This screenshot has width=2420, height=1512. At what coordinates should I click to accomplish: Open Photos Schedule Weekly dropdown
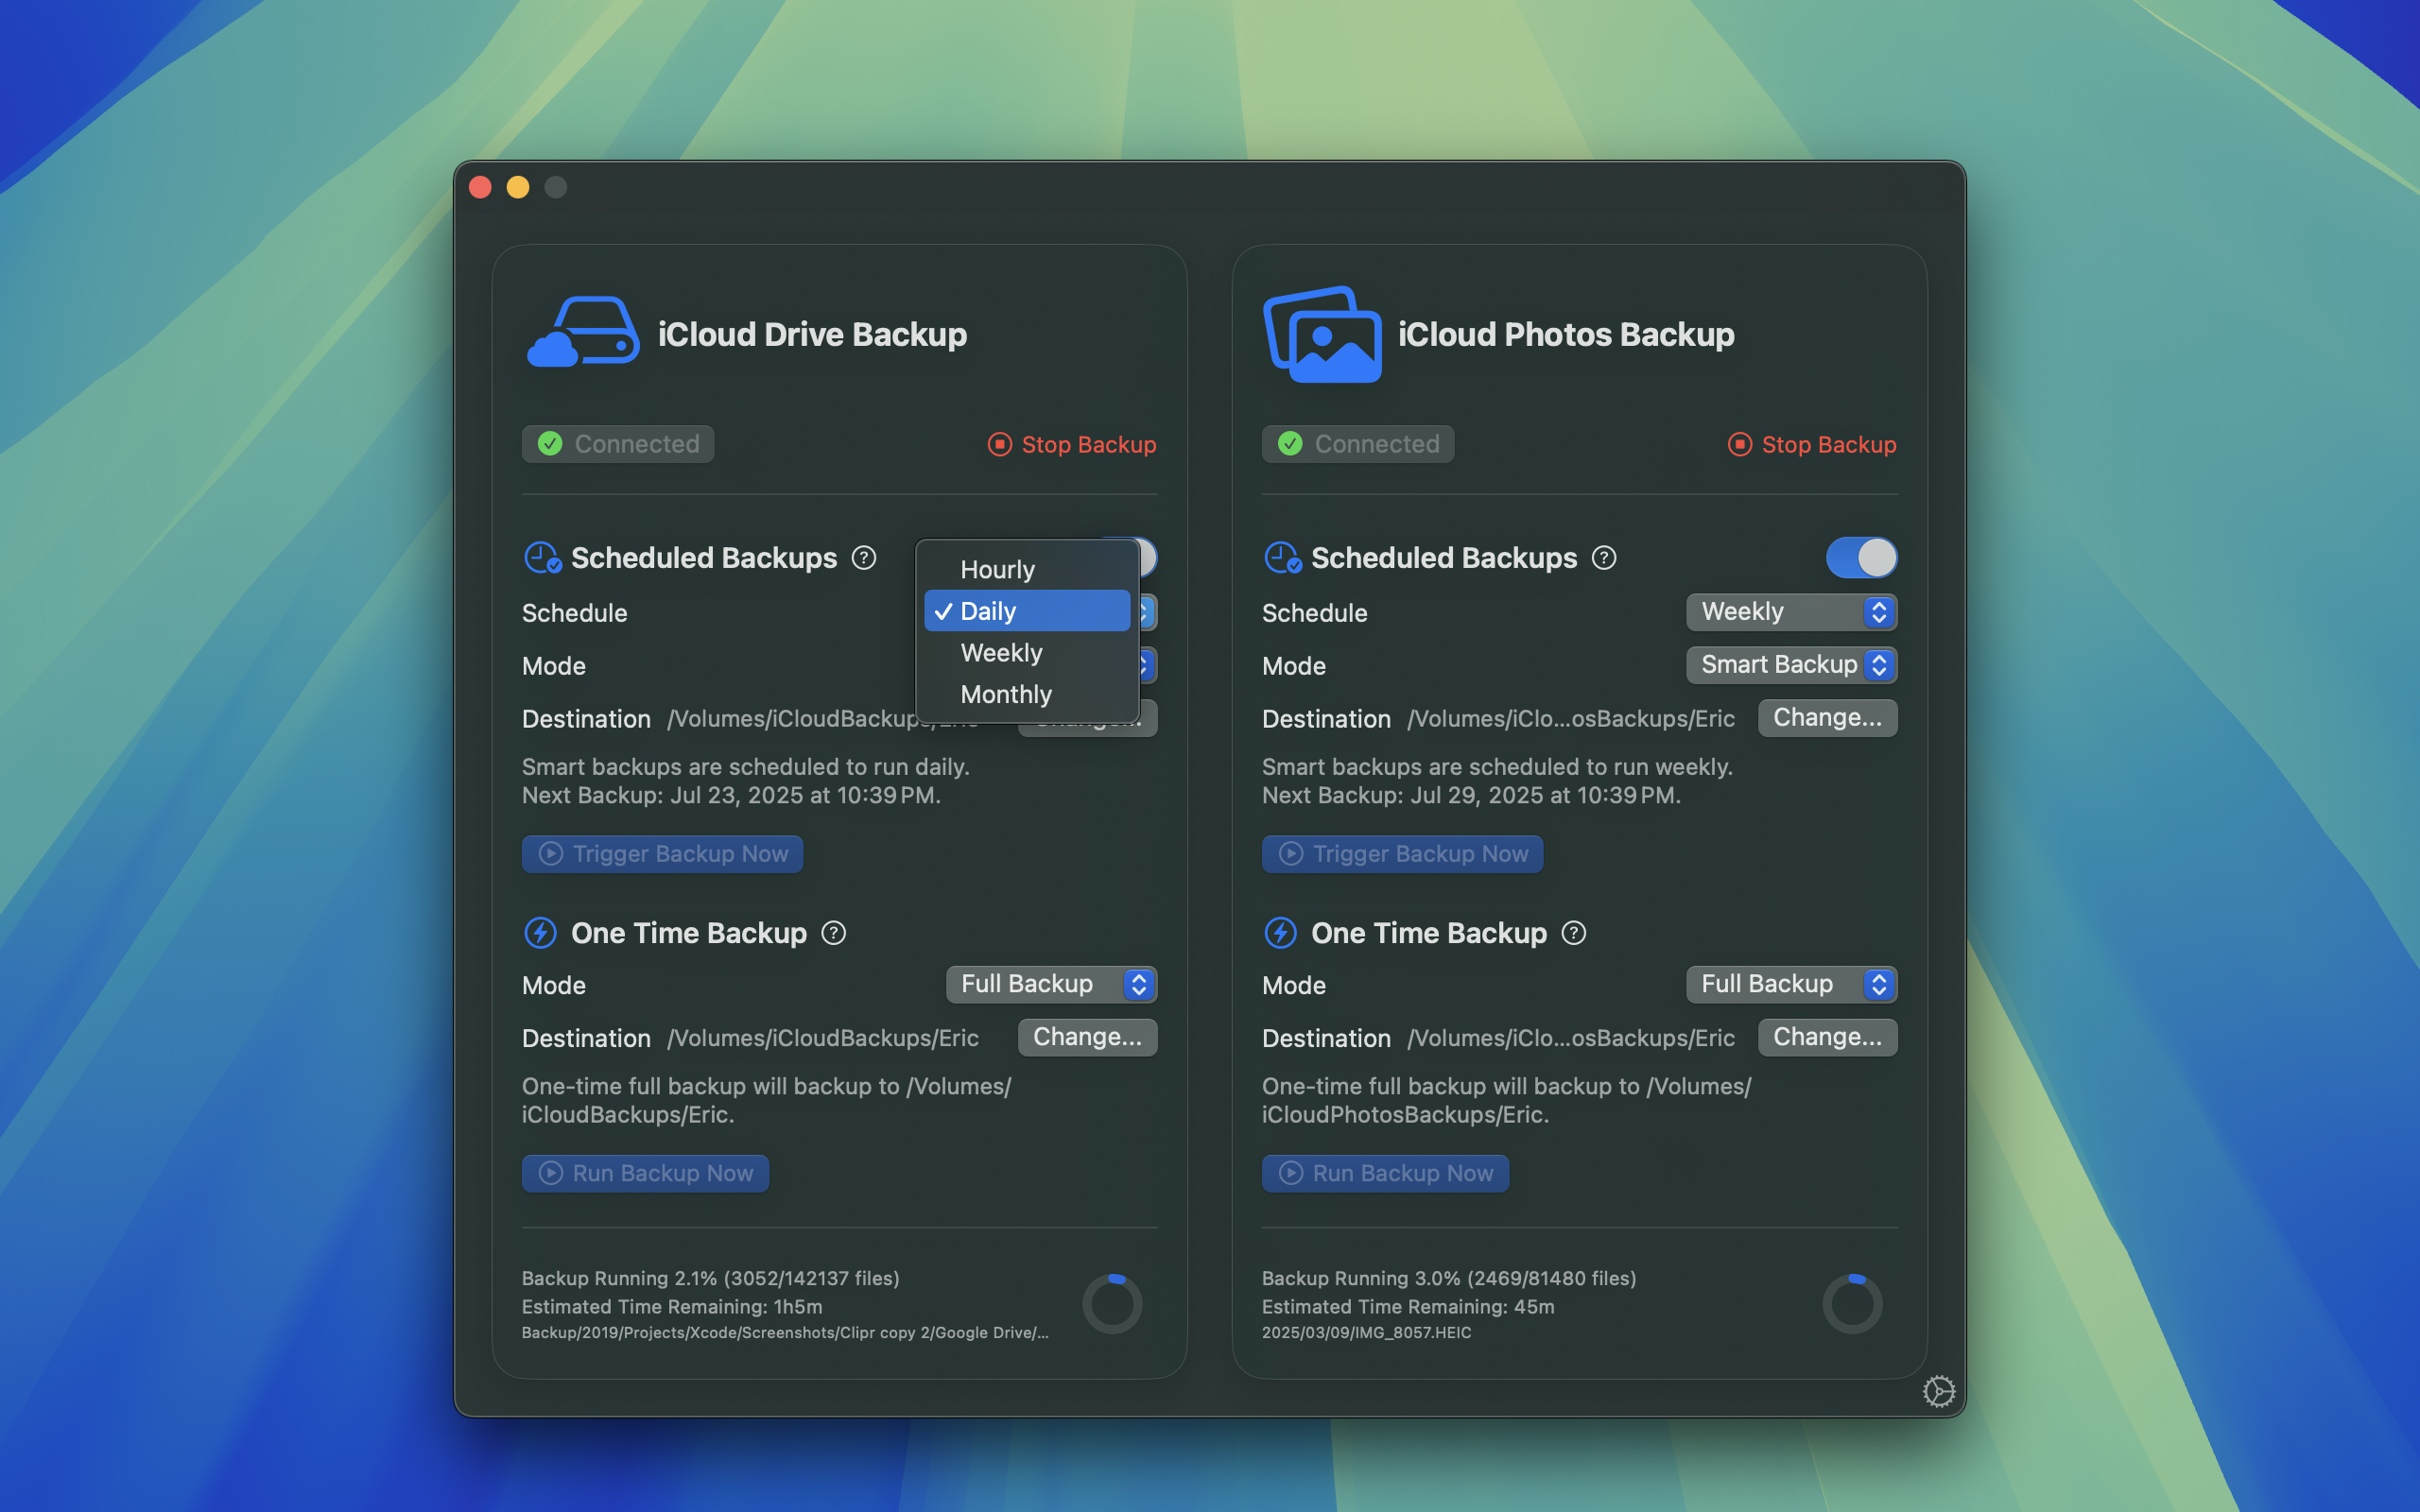tap(1791, 612)
